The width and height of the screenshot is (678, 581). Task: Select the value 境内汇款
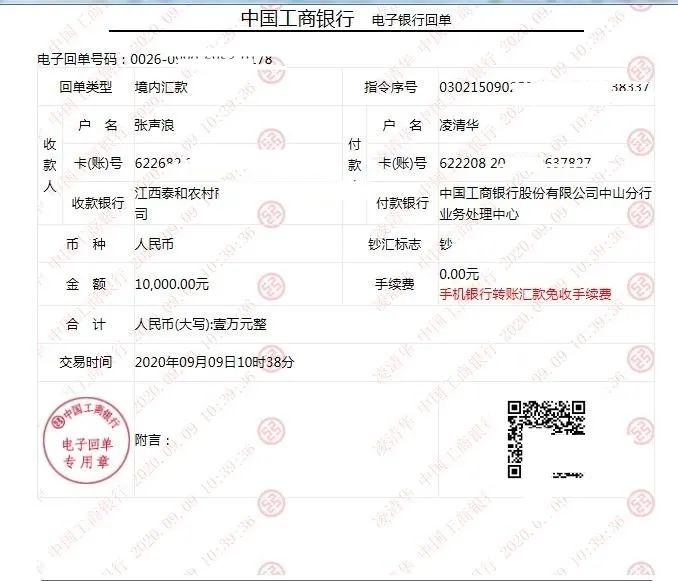tap(161, 87)
